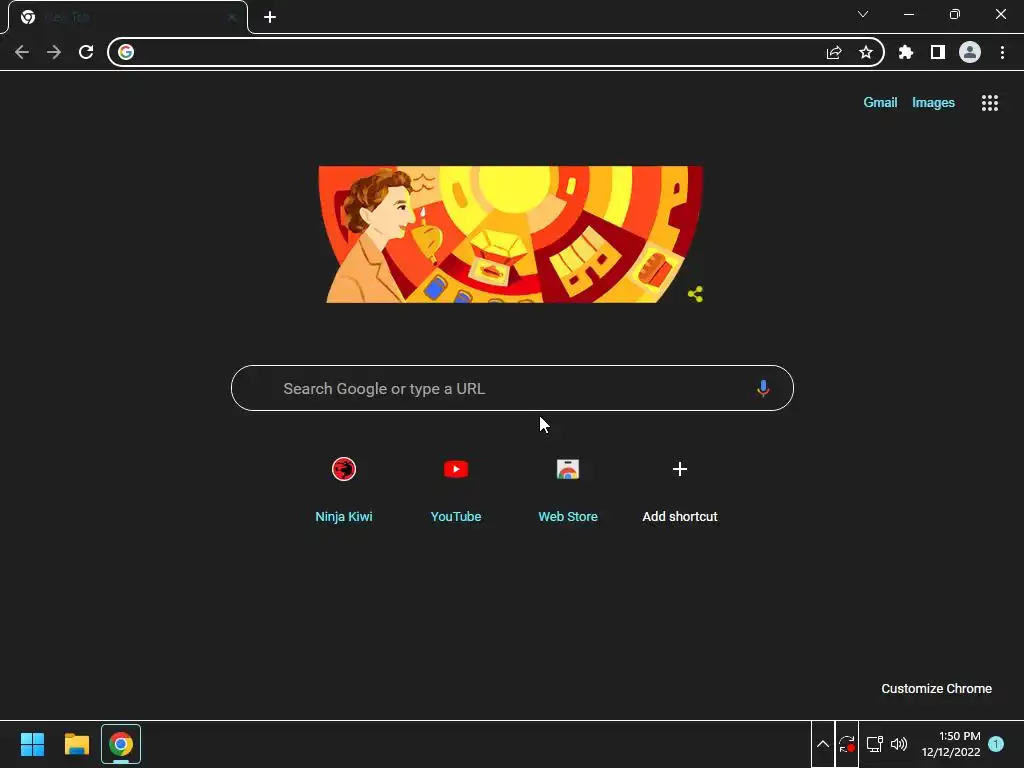
Task: Open File Explorer from taskbar
Action: click(77, 744)
